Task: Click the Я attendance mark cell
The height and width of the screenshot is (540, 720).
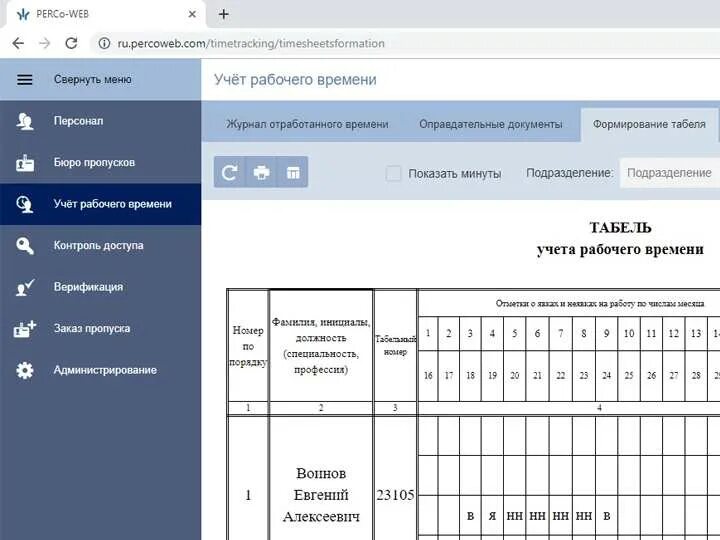Action: tap(492, 516)
